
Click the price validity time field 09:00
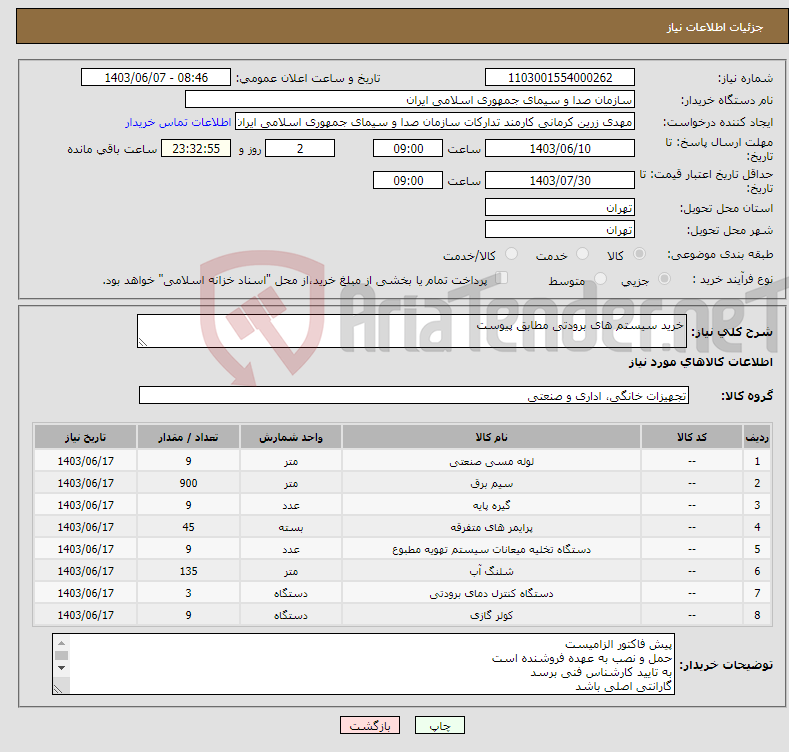coord(408,180)
